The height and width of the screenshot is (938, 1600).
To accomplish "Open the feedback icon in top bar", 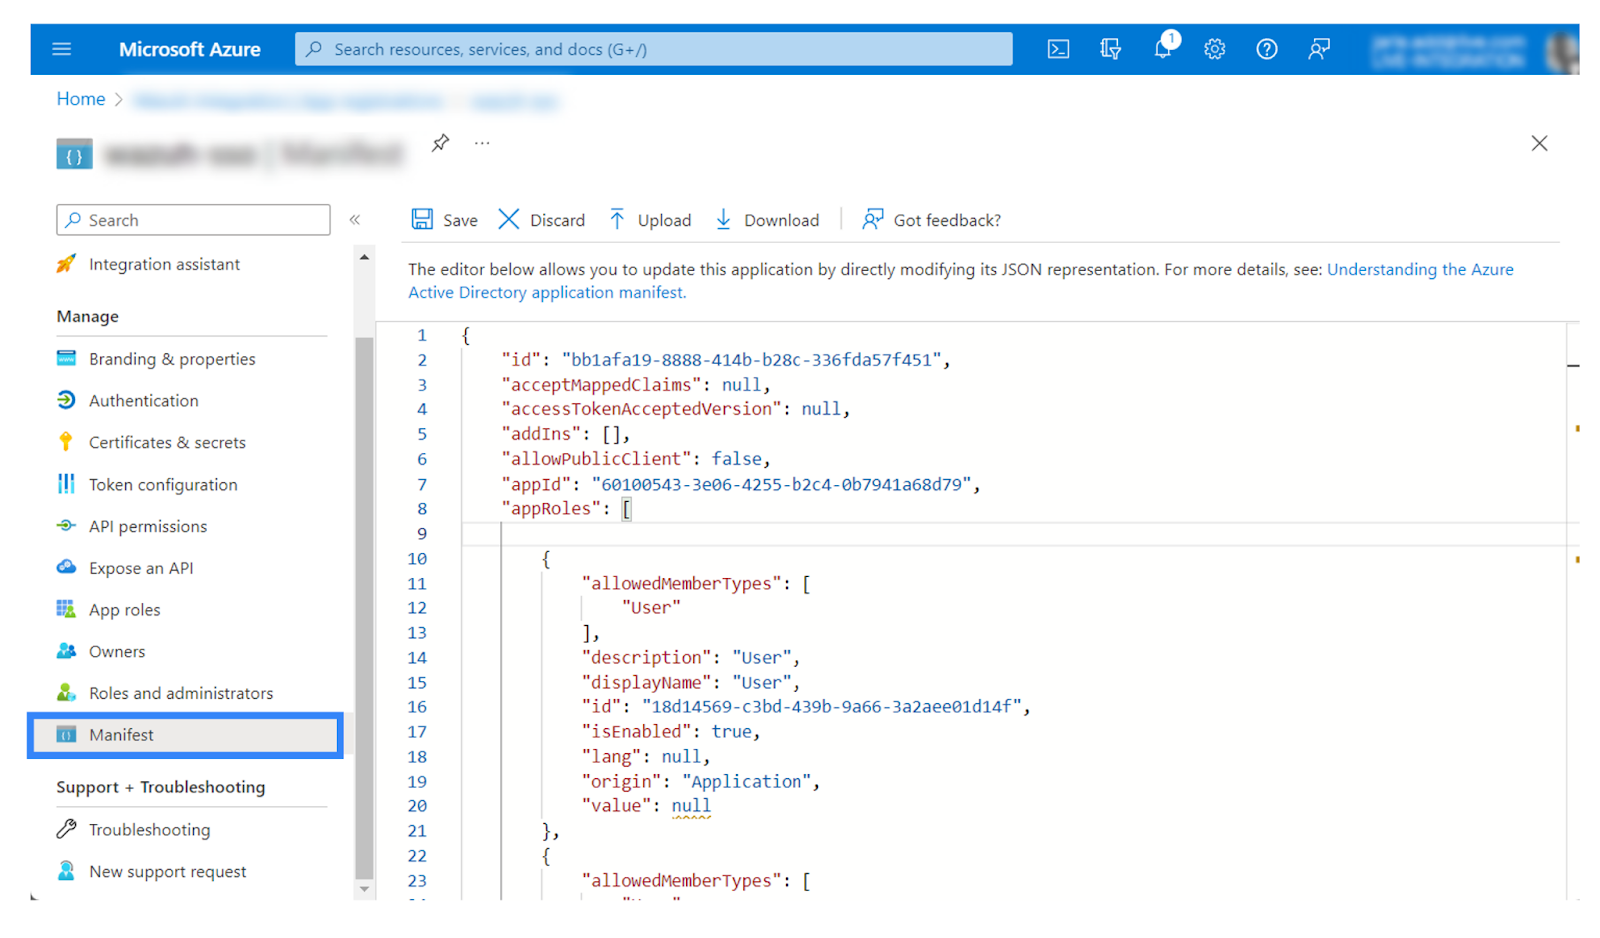I will (1319, 49).
